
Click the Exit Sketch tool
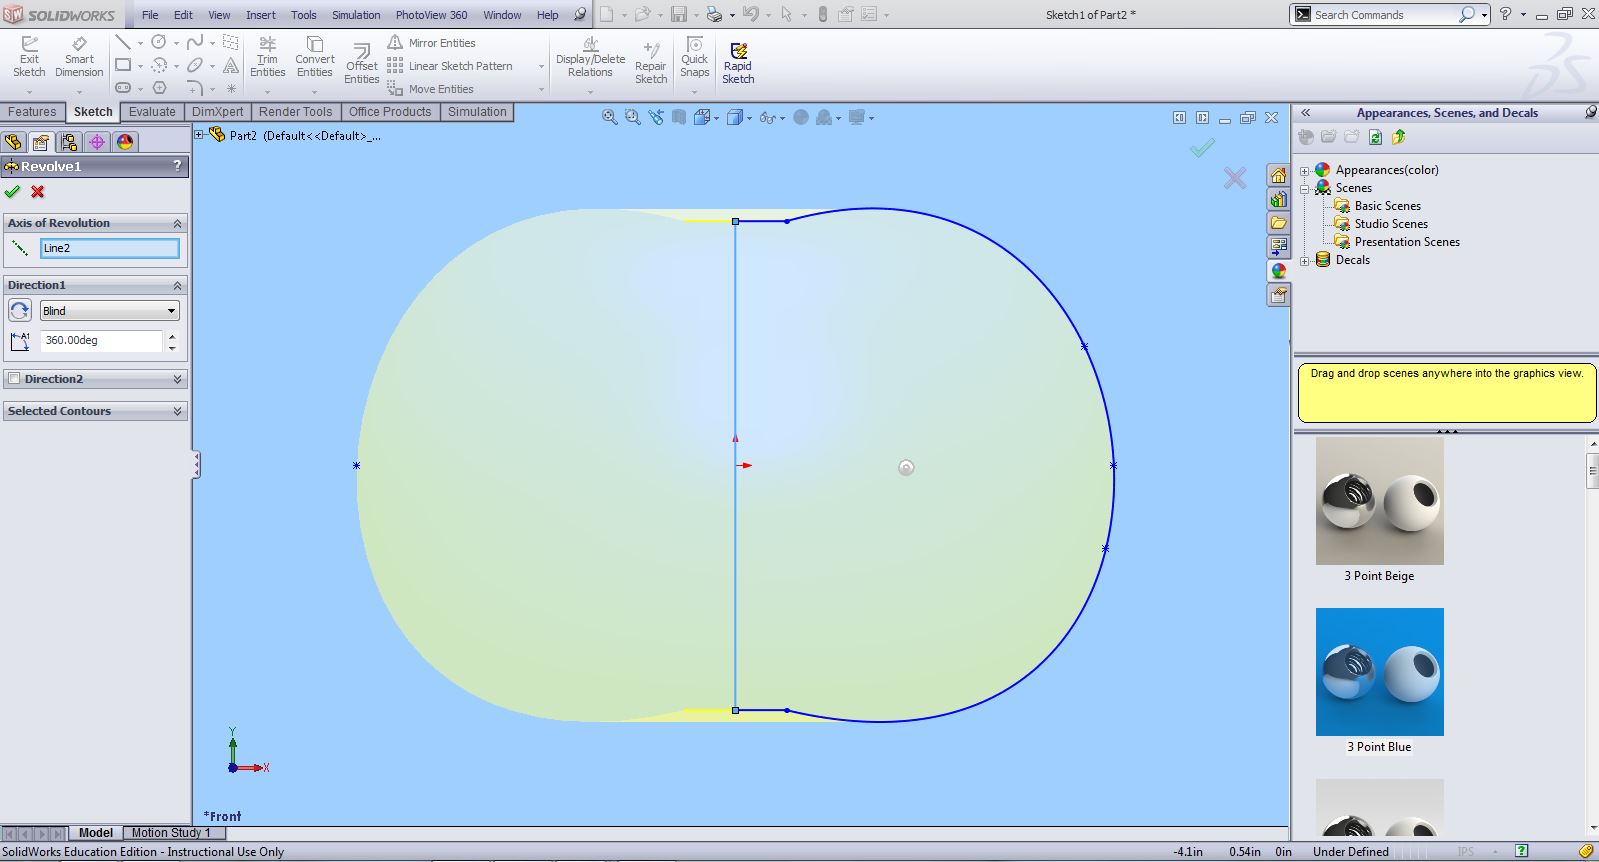29,57
